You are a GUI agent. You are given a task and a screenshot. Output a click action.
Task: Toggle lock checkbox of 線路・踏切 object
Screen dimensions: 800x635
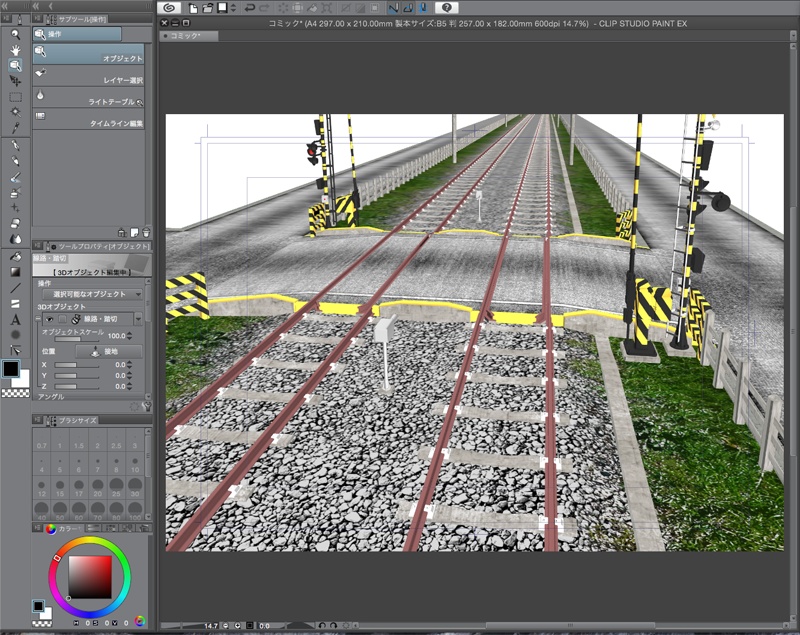tap(62, 319)
